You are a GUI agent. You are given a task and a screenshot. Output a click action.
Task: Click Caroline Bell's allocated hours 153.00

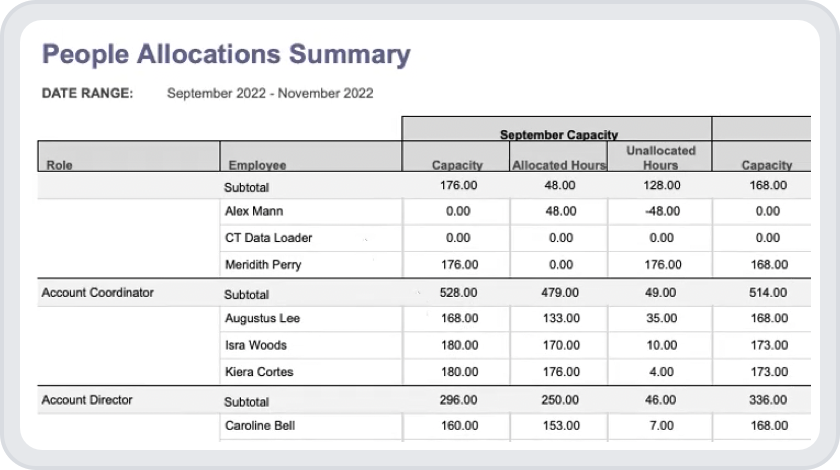pos(561,426)
